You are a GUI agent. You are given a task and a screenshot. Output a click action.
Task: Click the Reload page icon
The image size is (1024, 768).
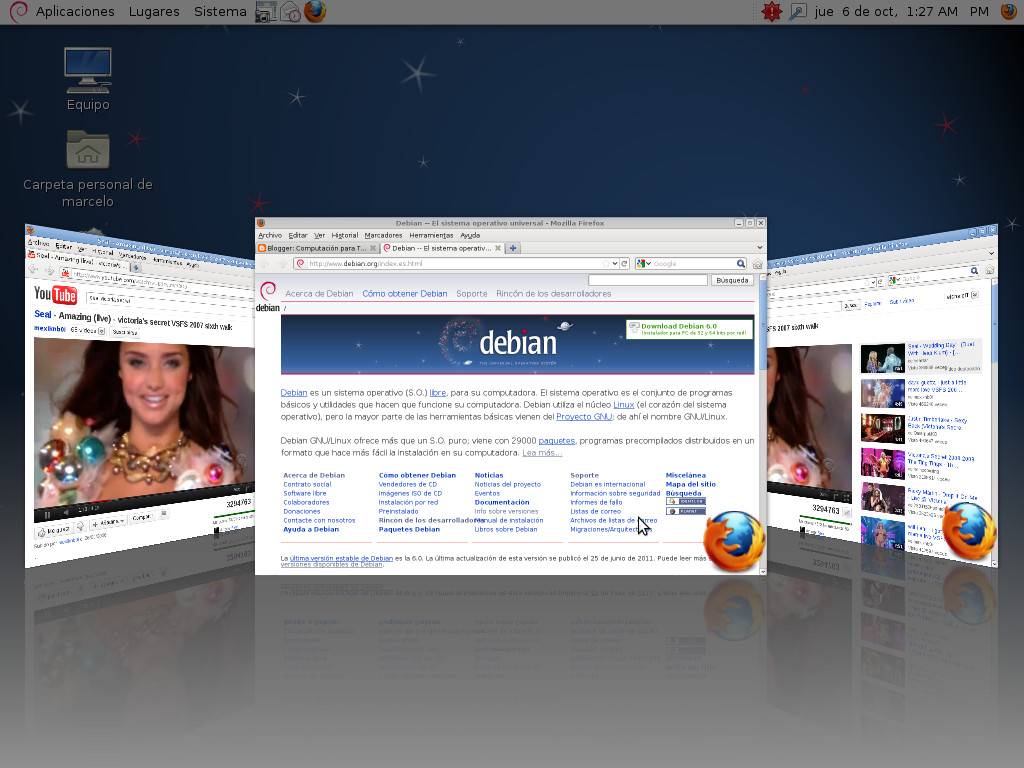coord(622,262)
